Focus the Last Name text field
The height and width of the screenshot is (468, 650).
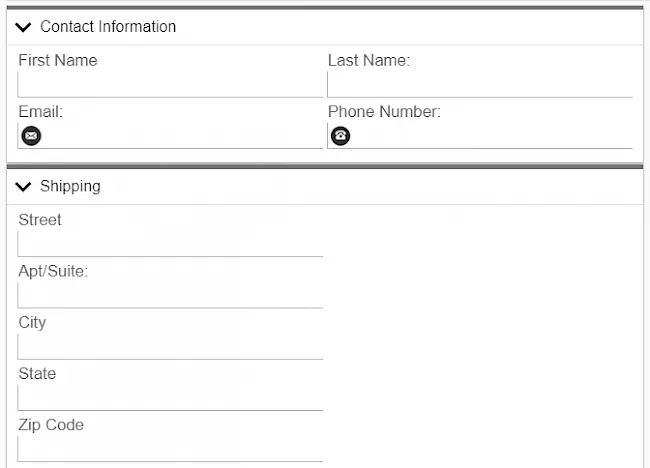[x=480, y=85]
